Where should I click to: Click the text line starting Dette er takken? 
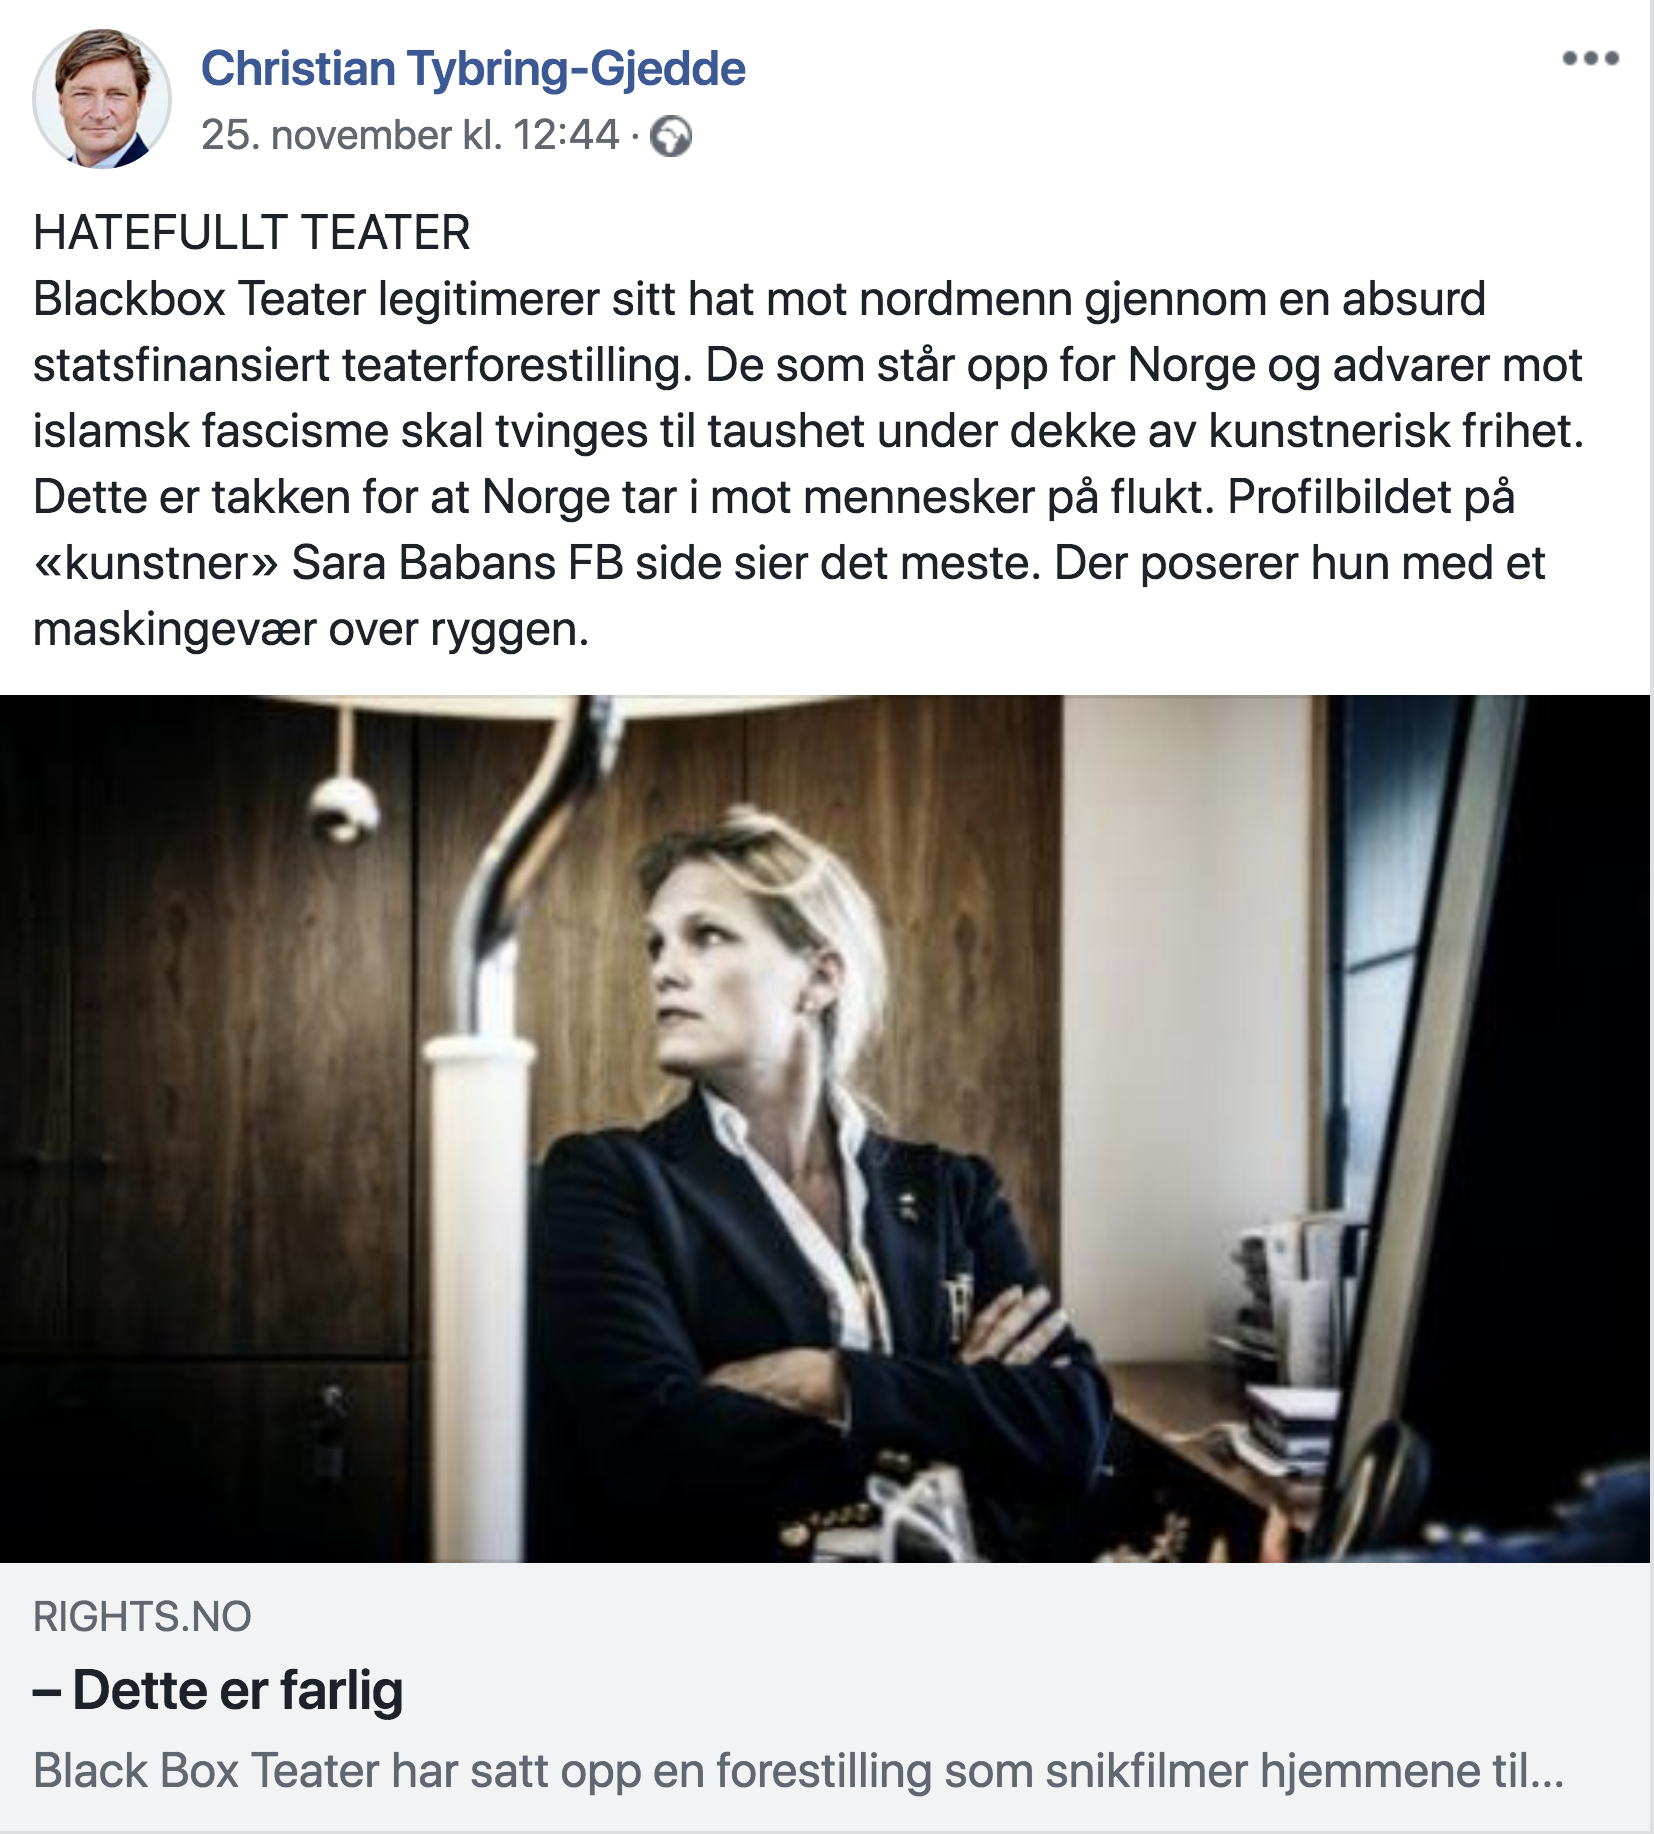pyautogui.click(x=773, y=497)
